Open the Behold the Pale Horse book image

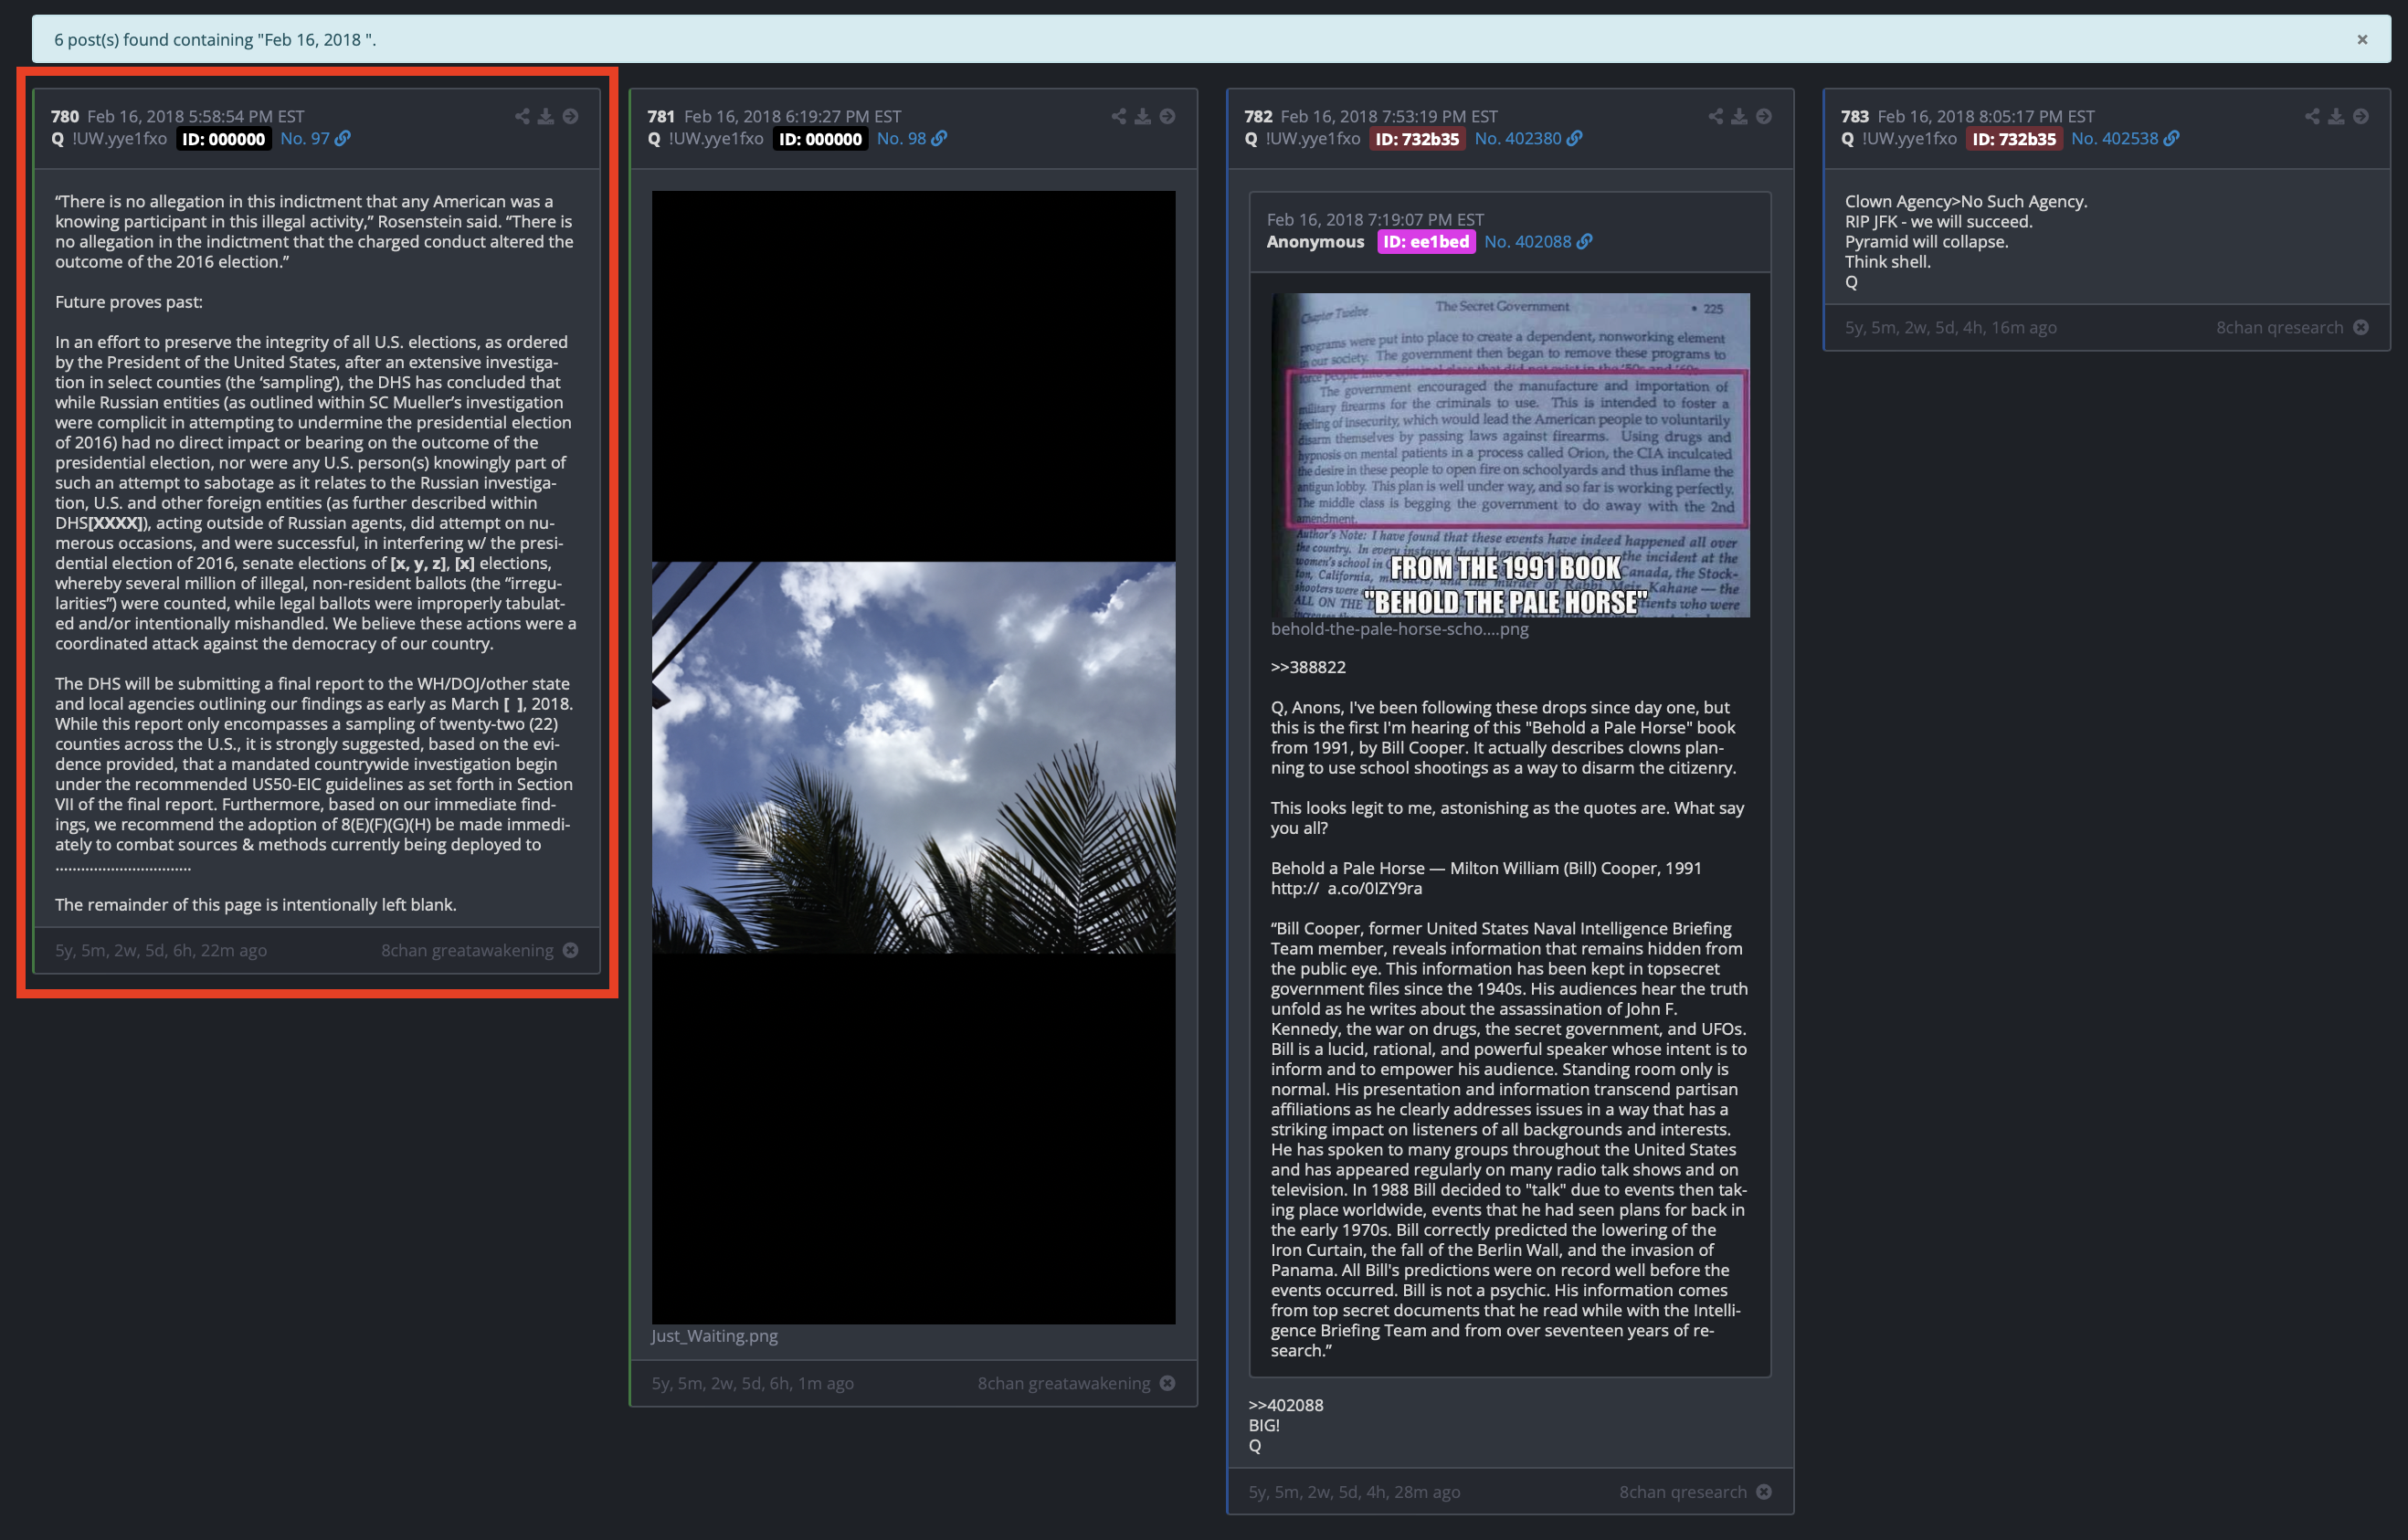point(1510,455)
